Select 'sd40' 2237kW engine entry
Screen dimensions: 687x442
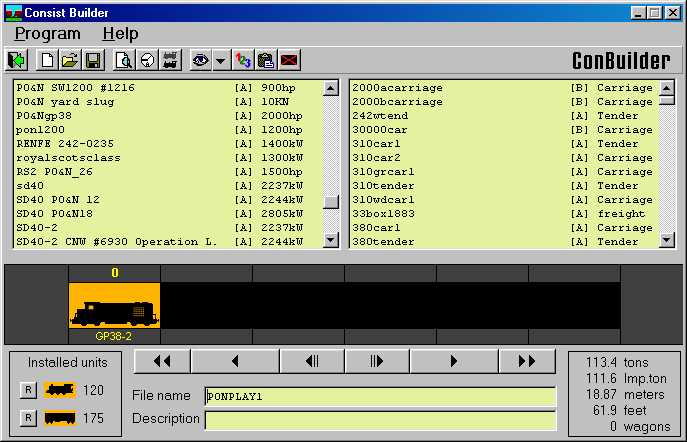(168, 186)
